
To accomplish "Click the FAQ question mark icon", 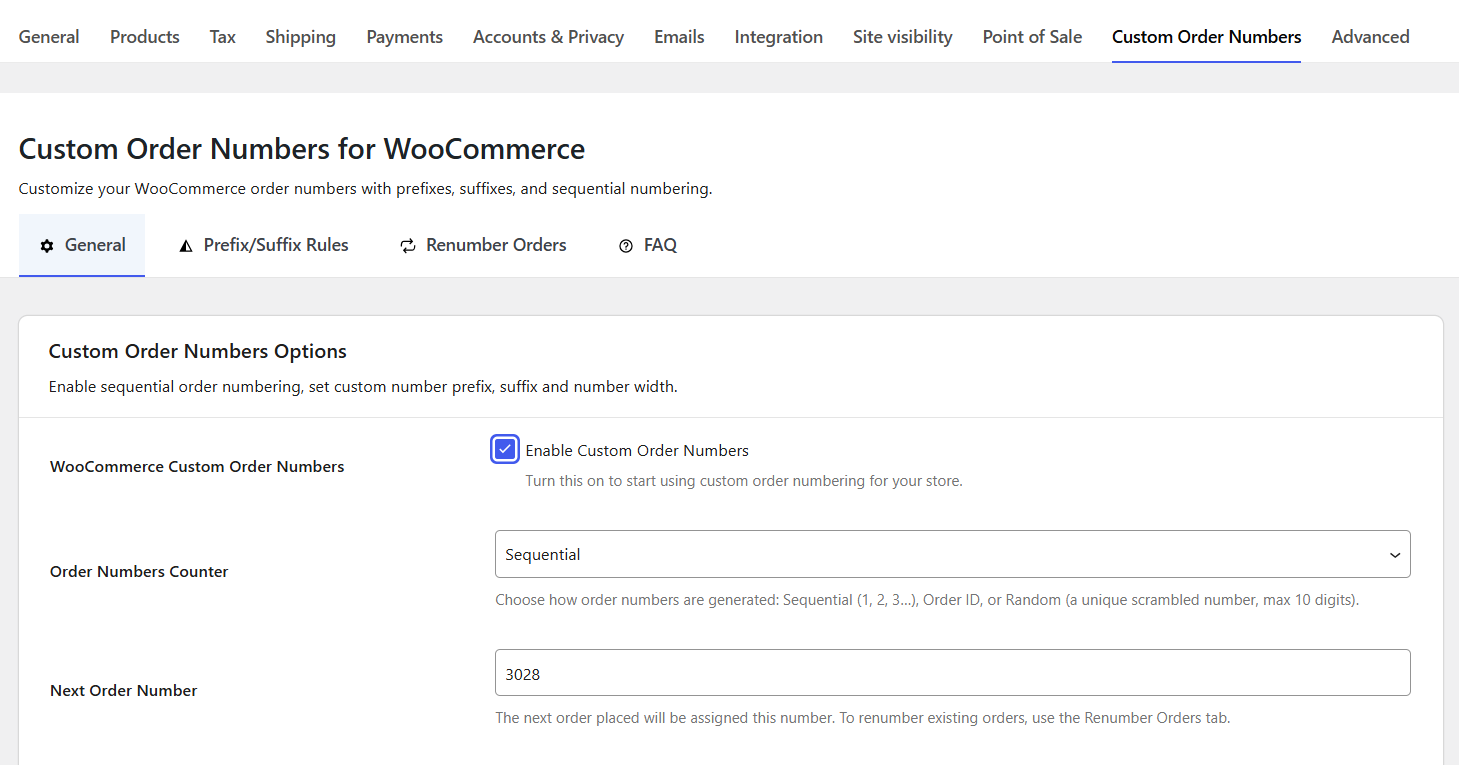I will coord(626,246).
